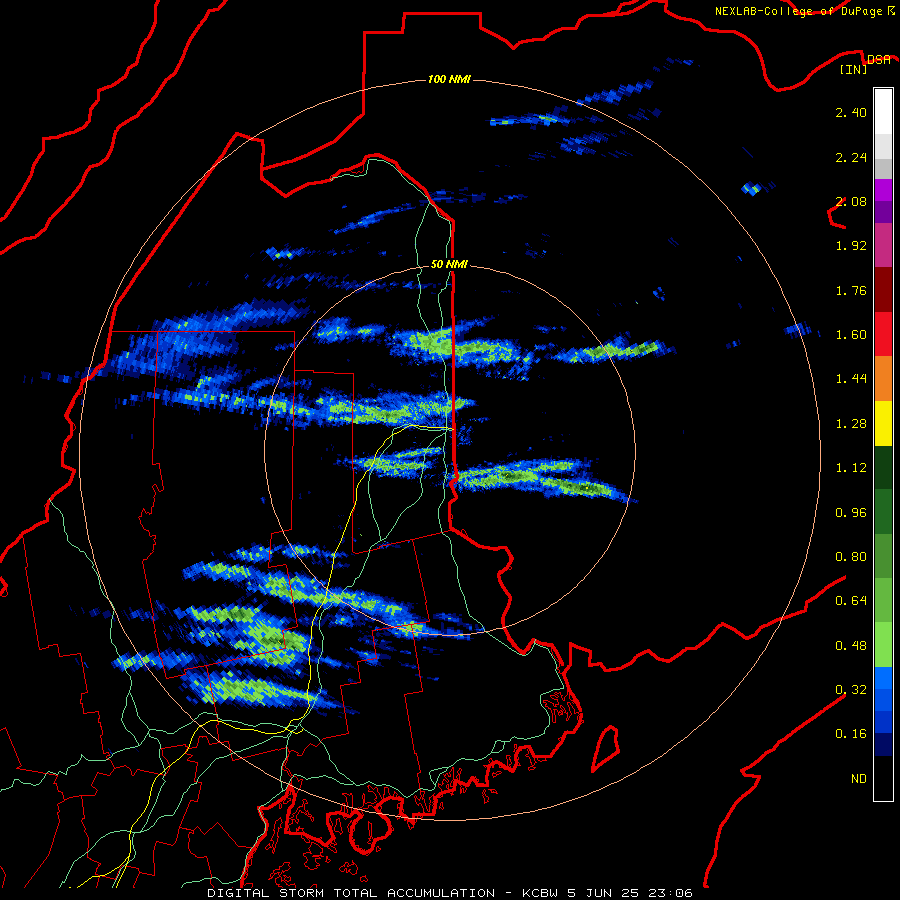Choose the yellow swatch beside 1.28
Viewport: 900px width, 900px height.
click(x=883, y=424)
